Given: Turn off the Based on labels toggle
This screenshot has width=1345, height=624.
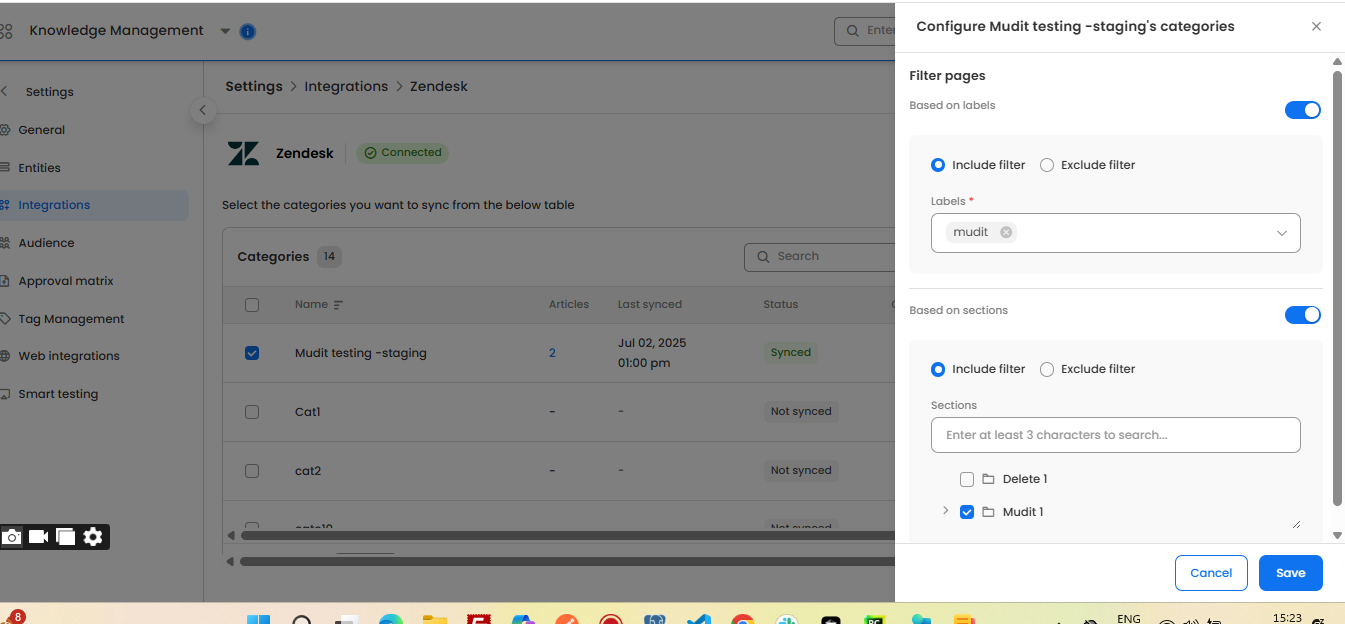Looking at the screenshot, I should pos(1303,110).
